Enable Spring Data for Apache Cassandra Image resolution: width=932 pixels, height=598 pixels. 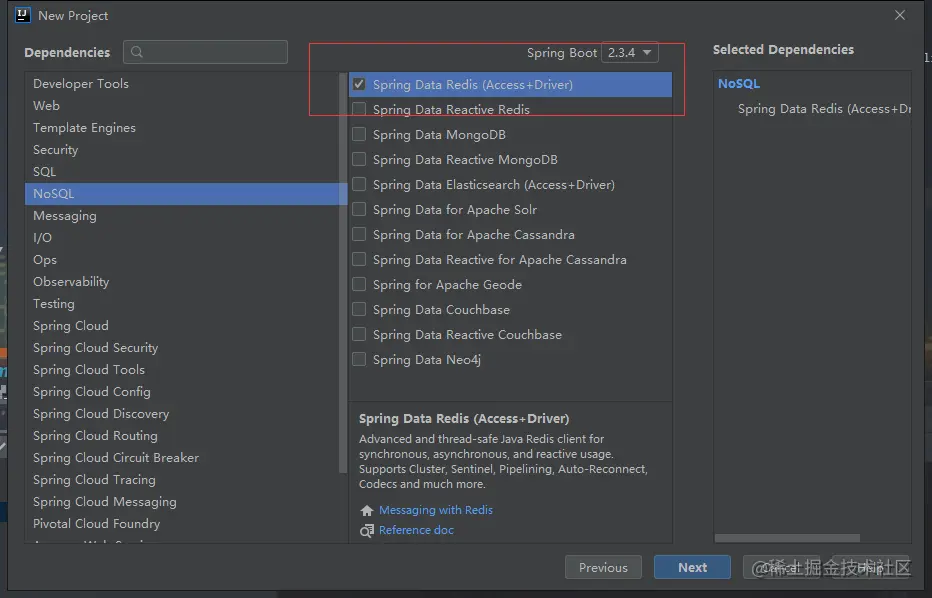[359, 234]
